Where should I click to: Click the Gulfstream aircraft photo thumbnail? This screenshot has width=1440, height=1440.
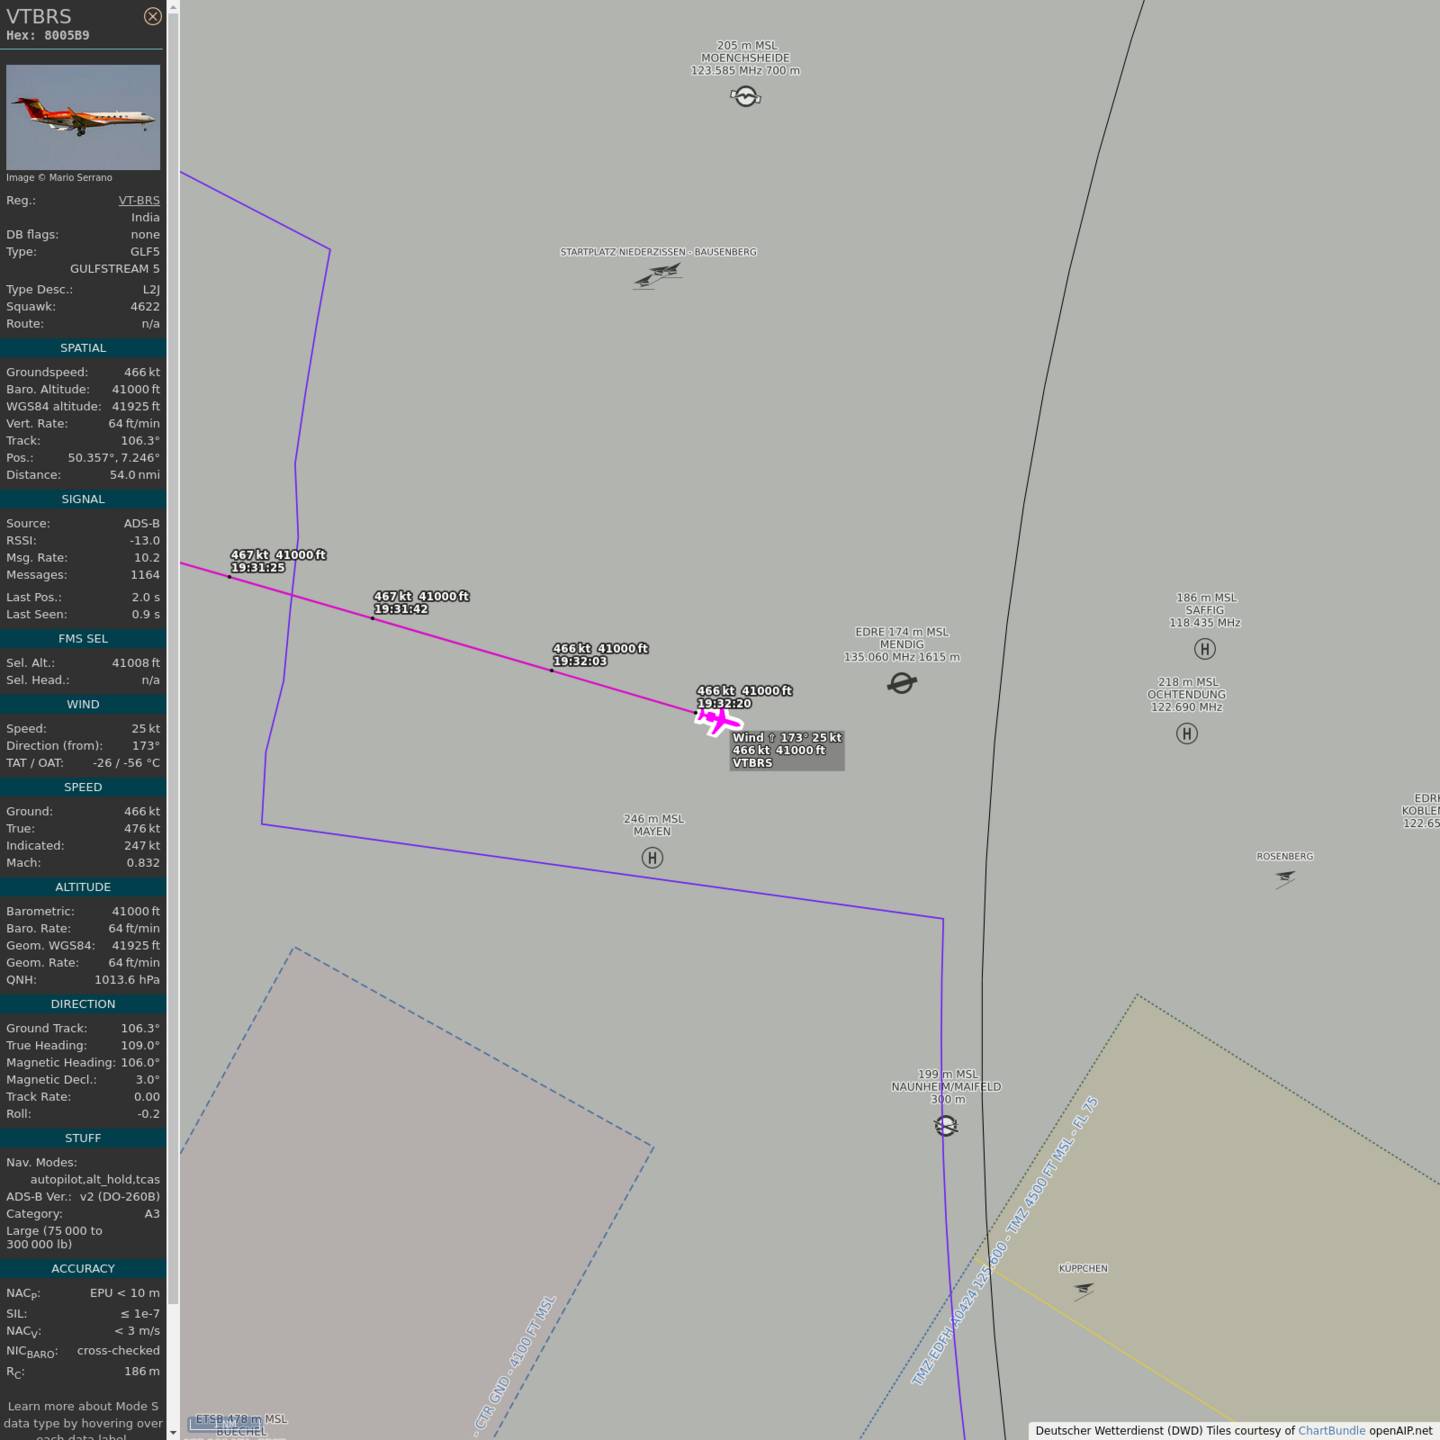[83, 117]
